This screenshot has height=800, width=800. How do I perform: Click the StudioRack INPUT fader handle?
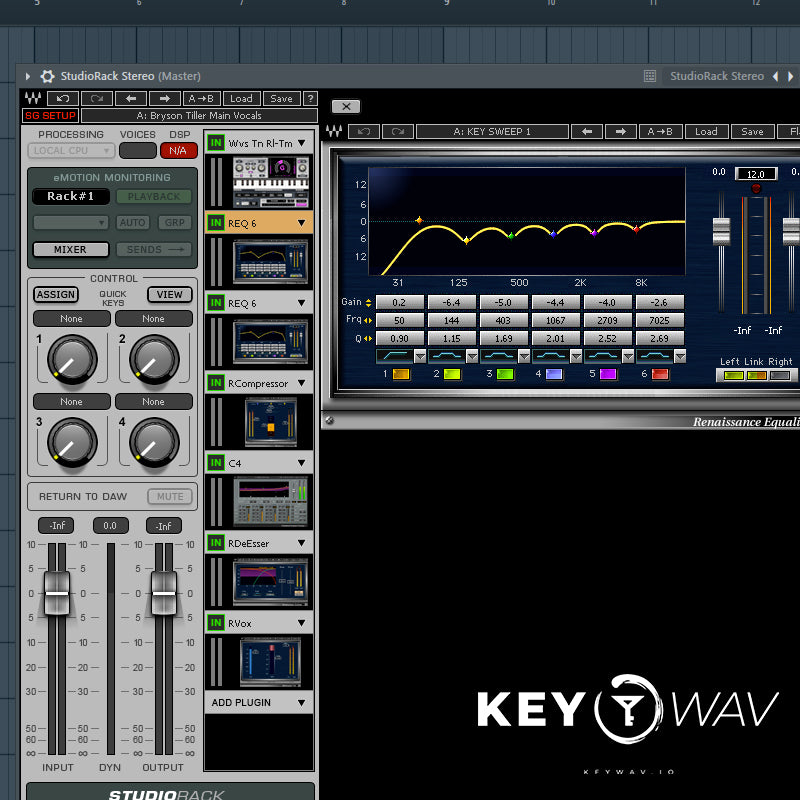pyautogui.click(x=57, y=593)
